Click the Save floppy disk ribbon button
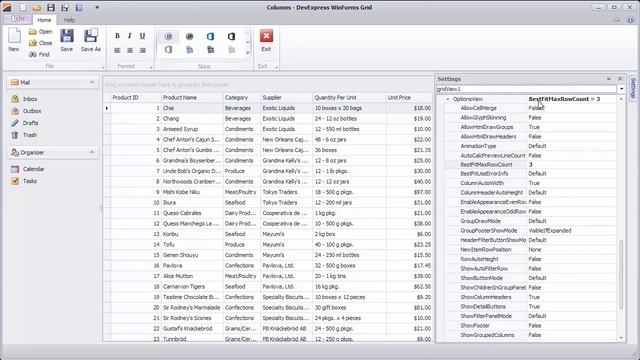Image resolution: width=640 pixels, height=360 pixels. pos(67,40)
